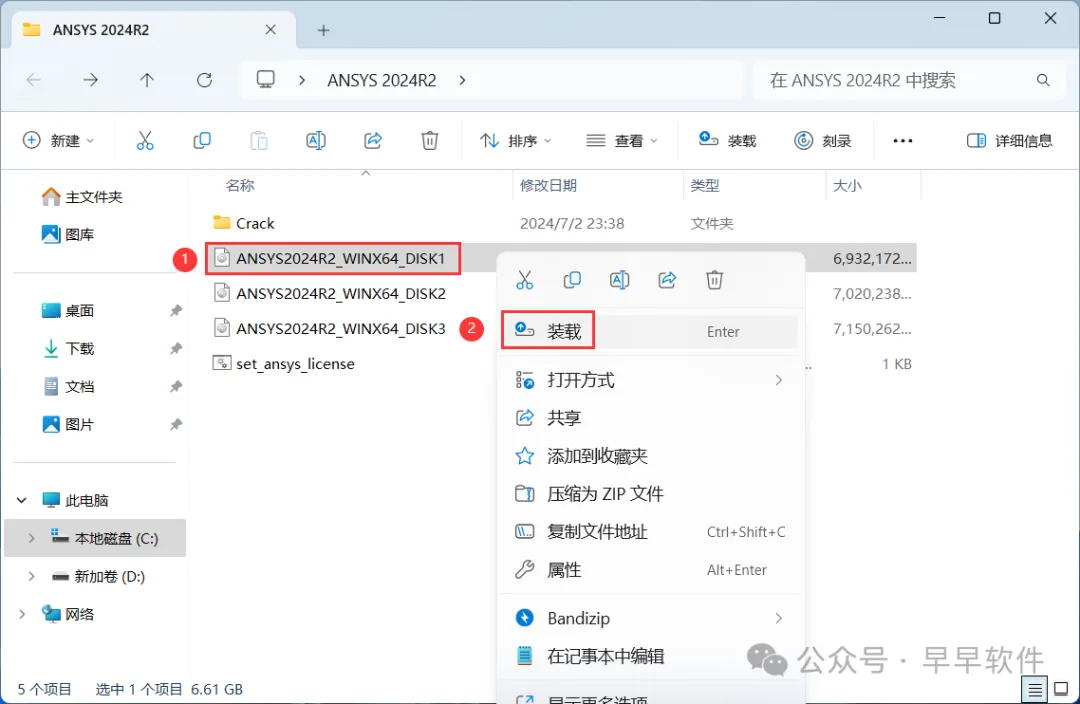This screenshot has width=1080, height=704.
Task: Choose 压缩为 ZIP 文件
Action: coord(650,494)
